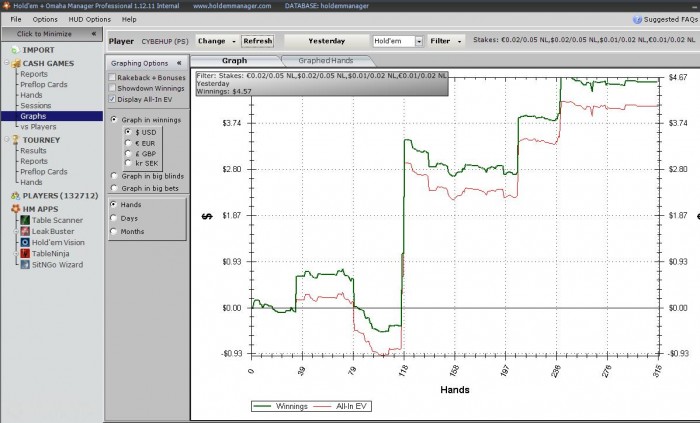The width and height of the screenshot is (700, 423).
Task: Open Tourney Reports tree item
Action: (x=34, y=161)
